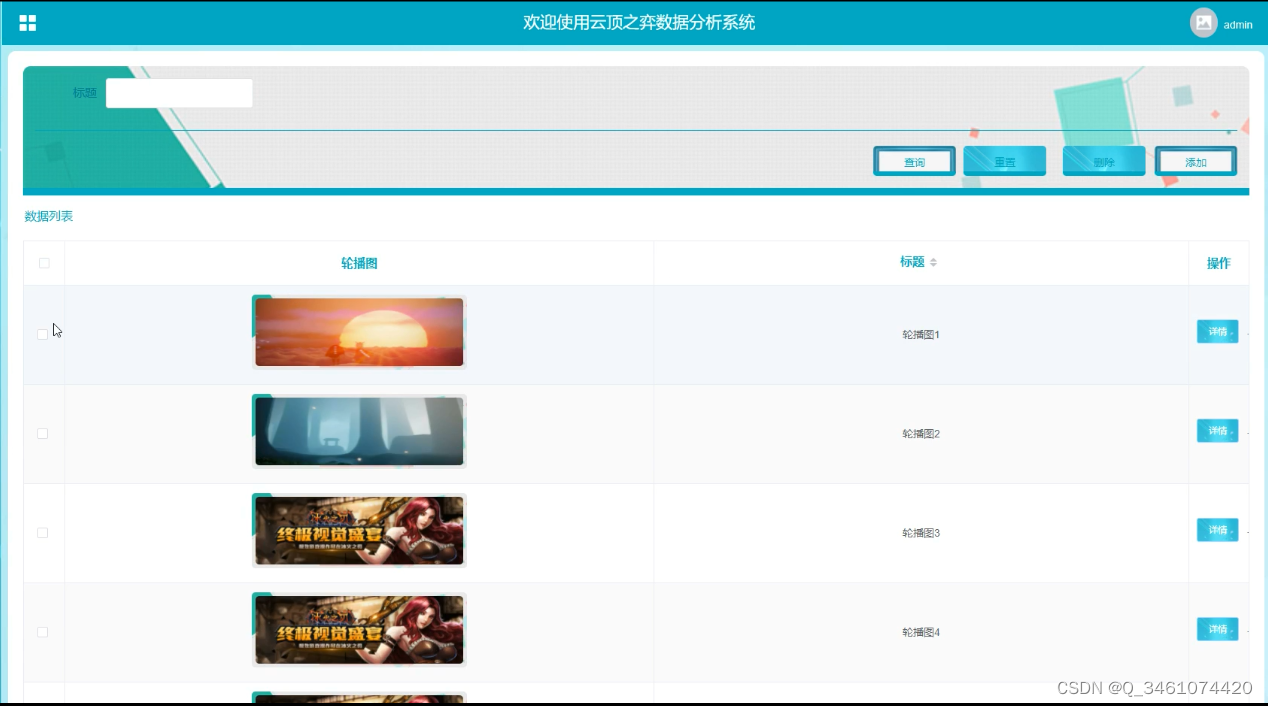1268x706 pixels.
Task: Click the 轮播图3 title cell
Action: [921, 533]
